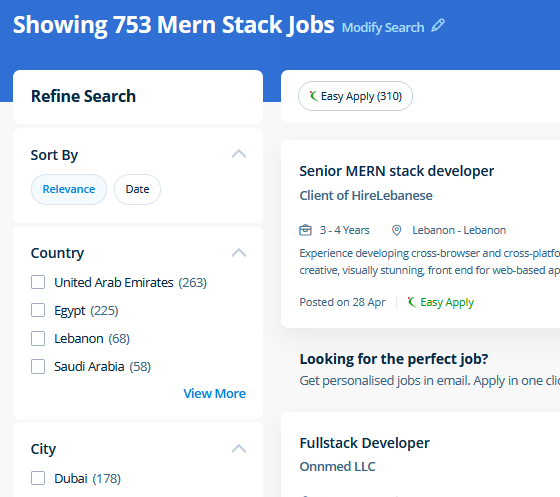The image size is (560, 497).
Task: Collapse the City filter section chevron
Action: point(239,449)
